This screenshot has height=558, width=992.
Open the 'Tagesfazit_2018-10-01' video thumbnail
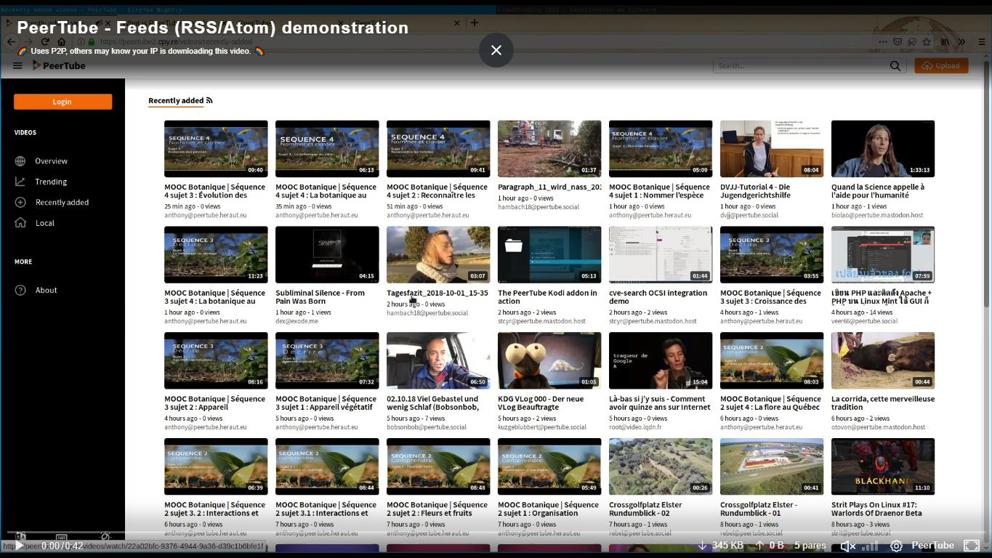click(x=438, y=254)
